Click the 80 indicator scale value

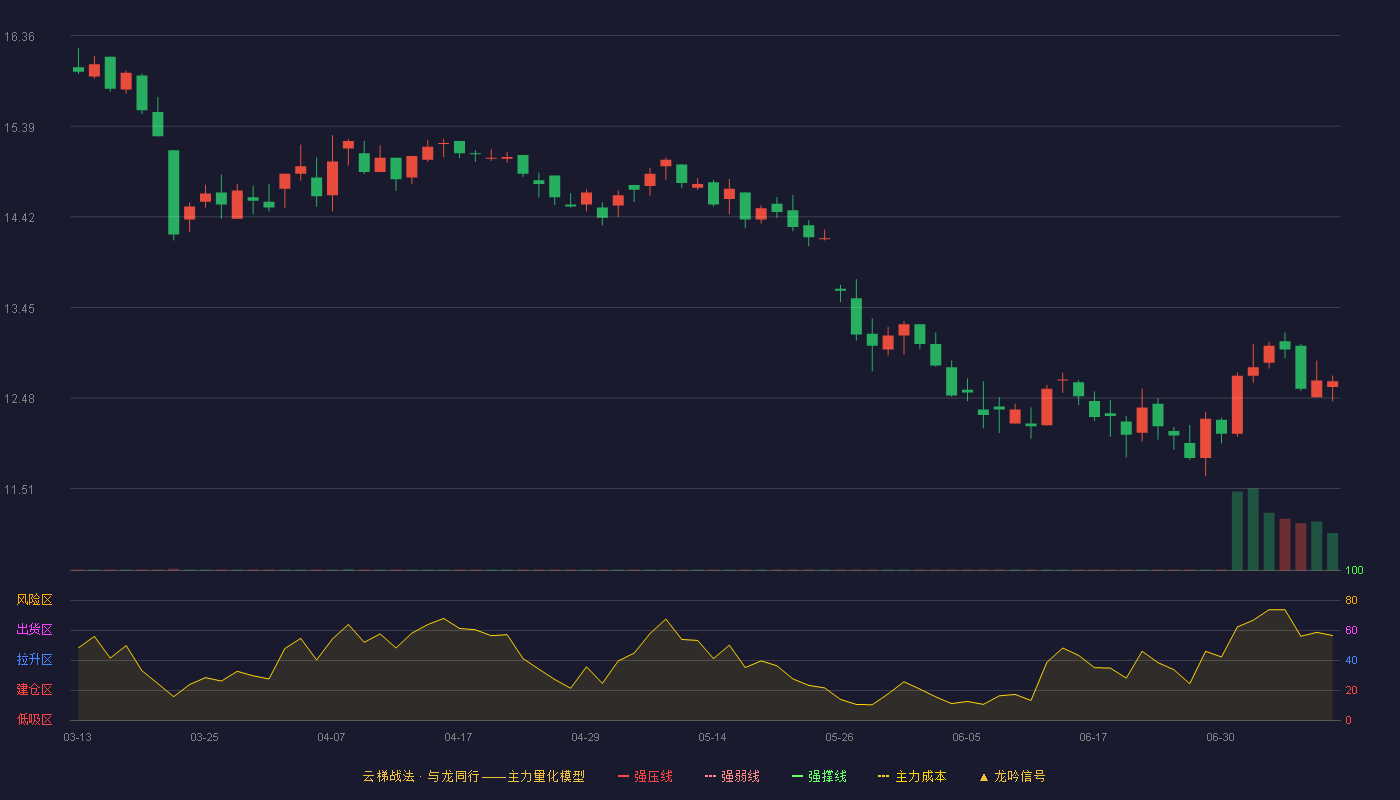coord(1351,600)
